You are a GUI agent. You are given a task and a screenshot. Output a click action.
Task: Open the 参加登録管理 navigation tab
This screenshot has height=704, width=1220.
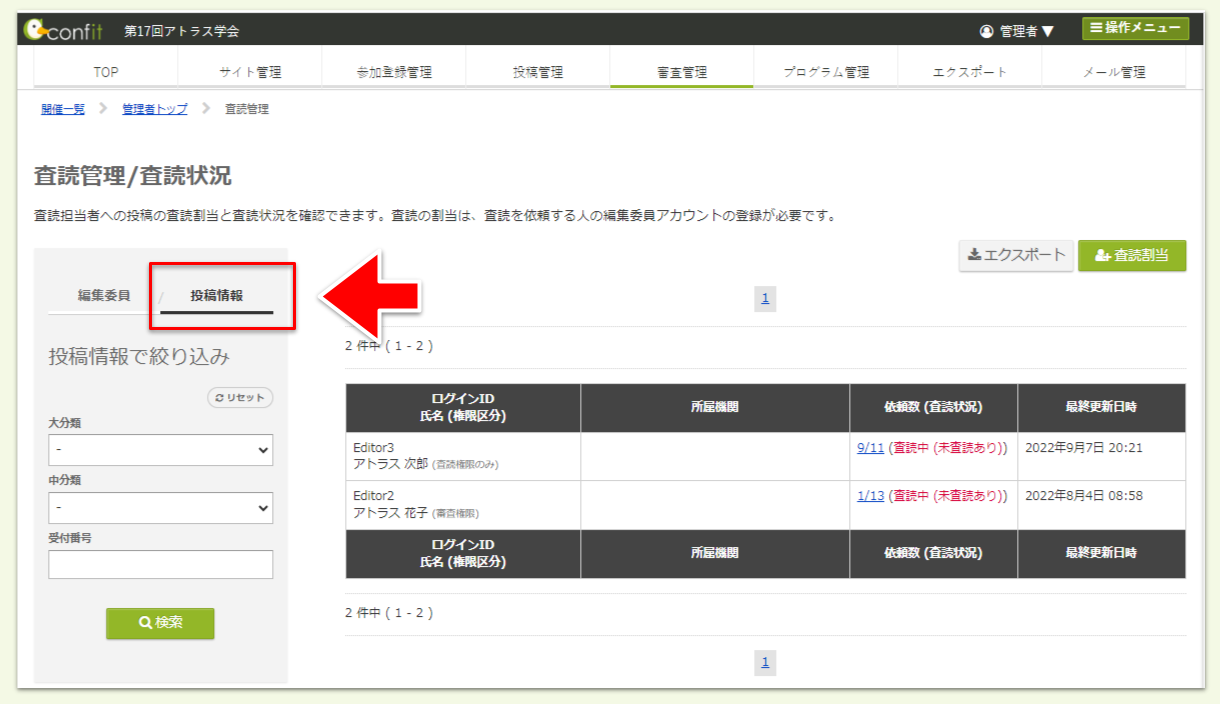pos(394,72)
